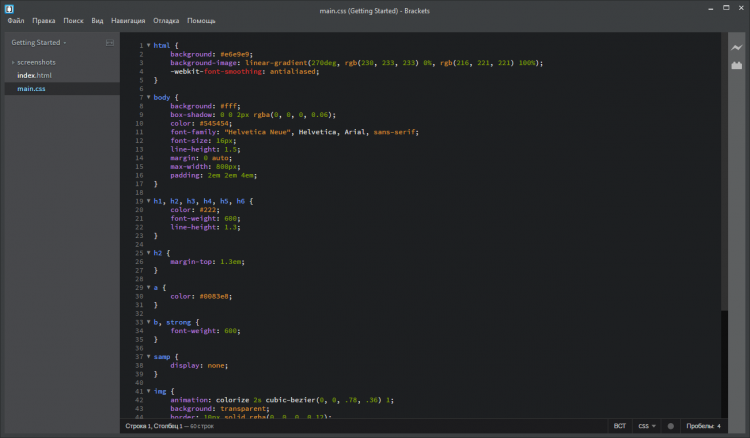
Task: Open the css language dropdown
Action: point(647,426)
